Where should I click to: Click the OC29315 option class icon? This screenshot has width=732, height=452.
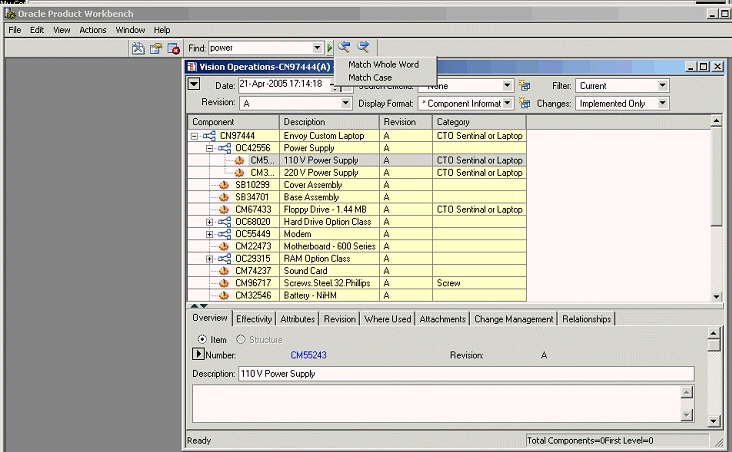pyautogui.click(x=225, y=259)
